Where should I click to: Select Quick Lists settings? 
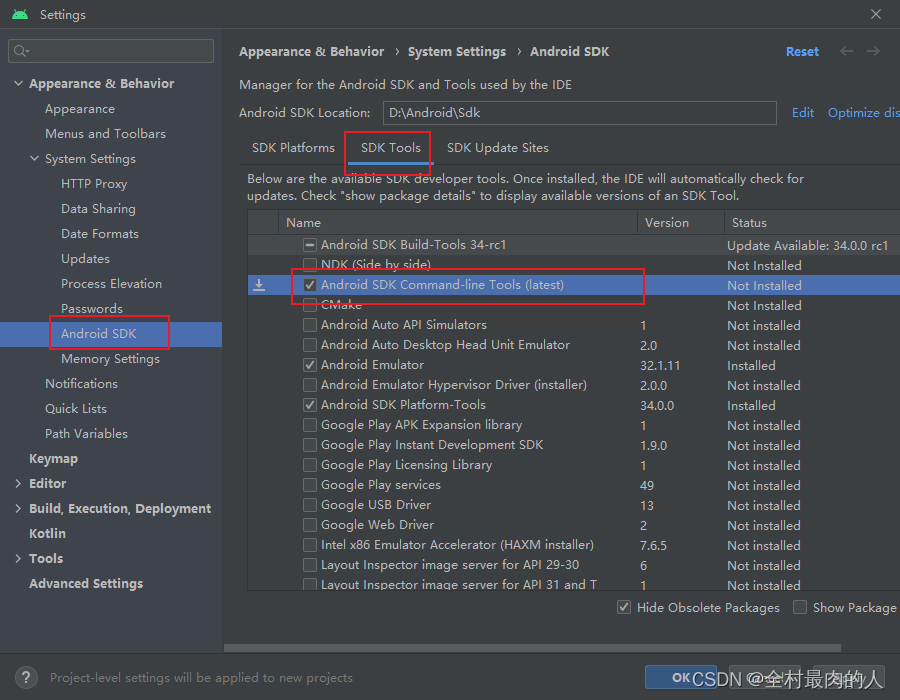point(76,409)
